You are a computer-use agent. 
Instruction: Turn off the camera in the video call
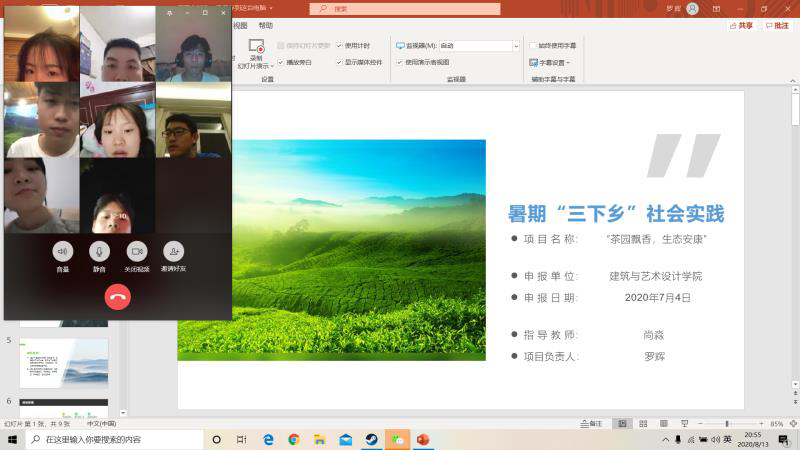click(x=136, y=252)
